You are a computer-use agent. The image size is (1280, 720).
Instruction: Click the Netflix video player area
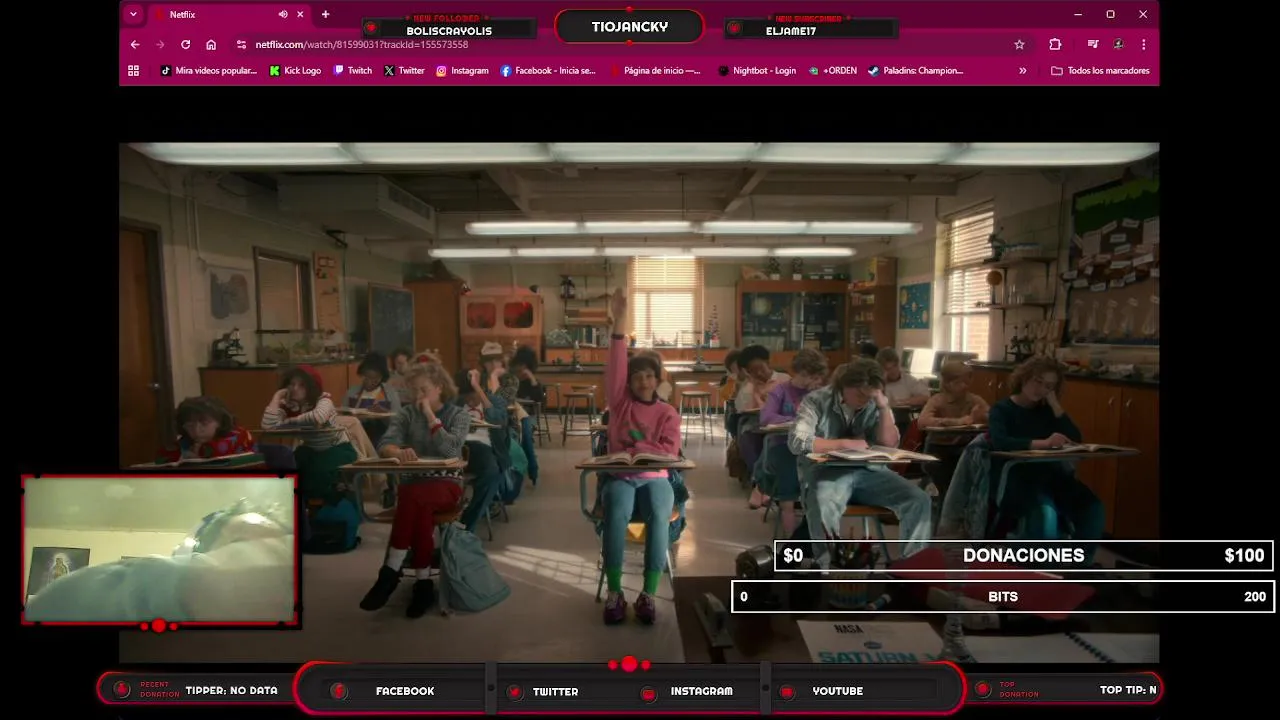click(x=639, y=402)
